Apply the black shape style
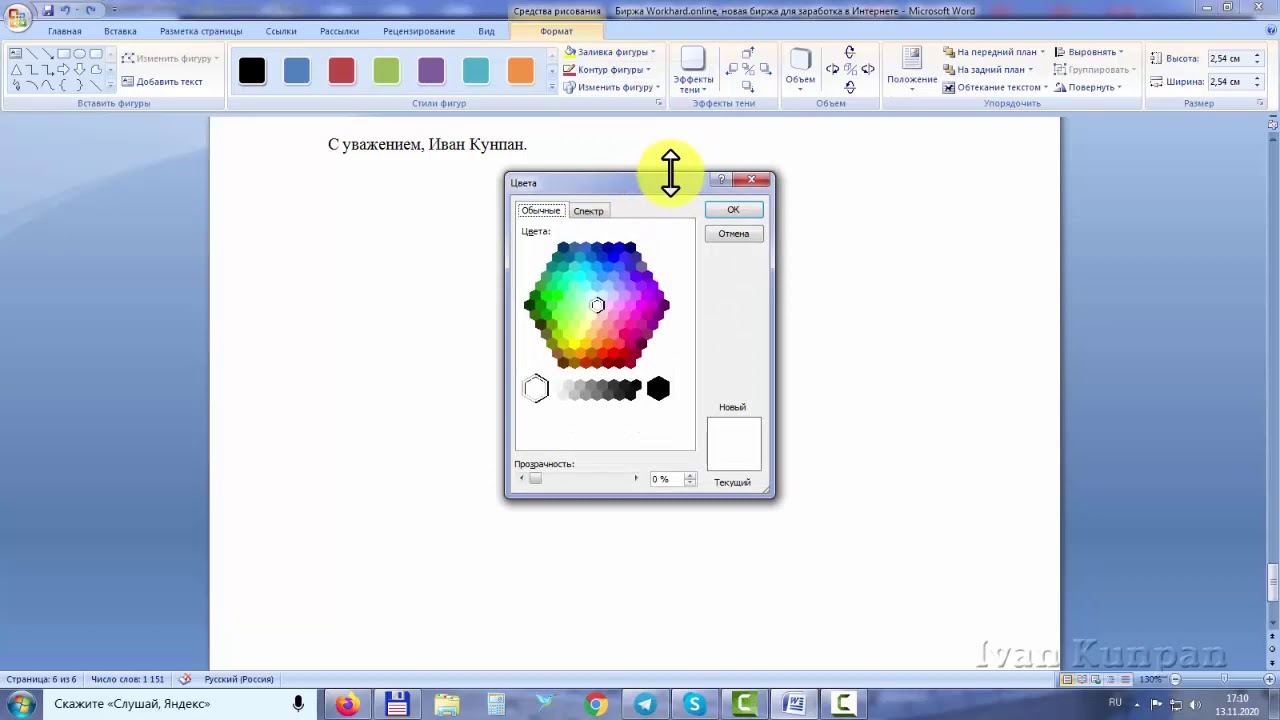The height and width of the screenshot is (720, 1280). tap(252, 71)
